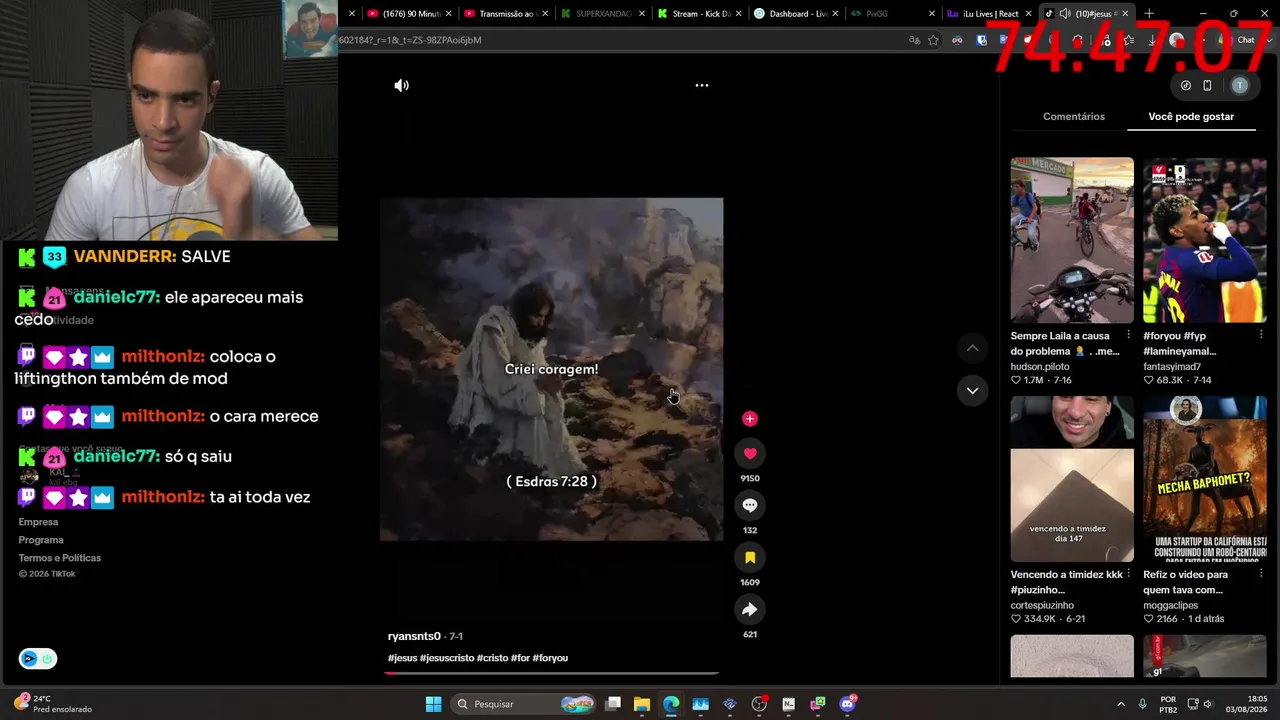This screenshot has width=1280, height=720.
Task: Click the #jesuscristo hashtag
Action: pos(447,658)
